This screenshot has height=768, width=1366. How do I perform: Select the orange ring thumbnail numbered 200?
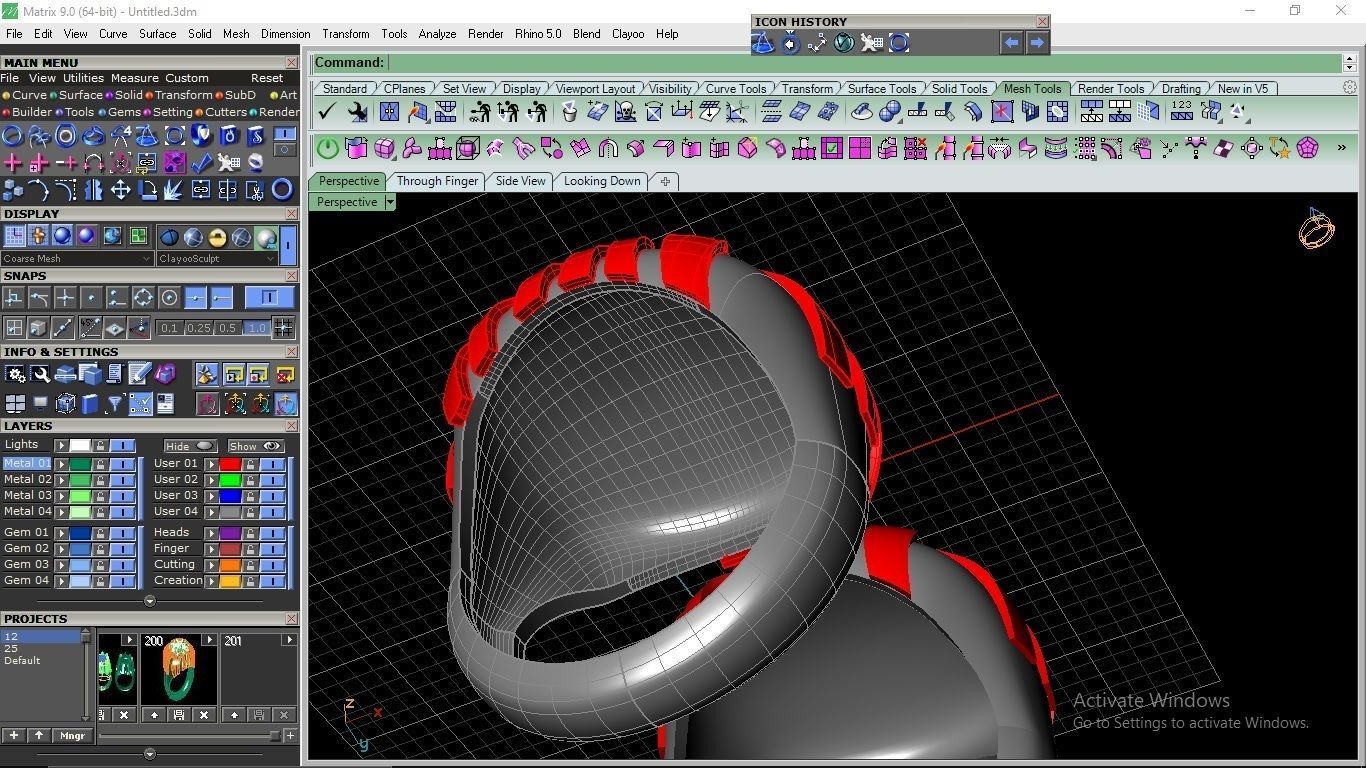click(x=178, y=671)
